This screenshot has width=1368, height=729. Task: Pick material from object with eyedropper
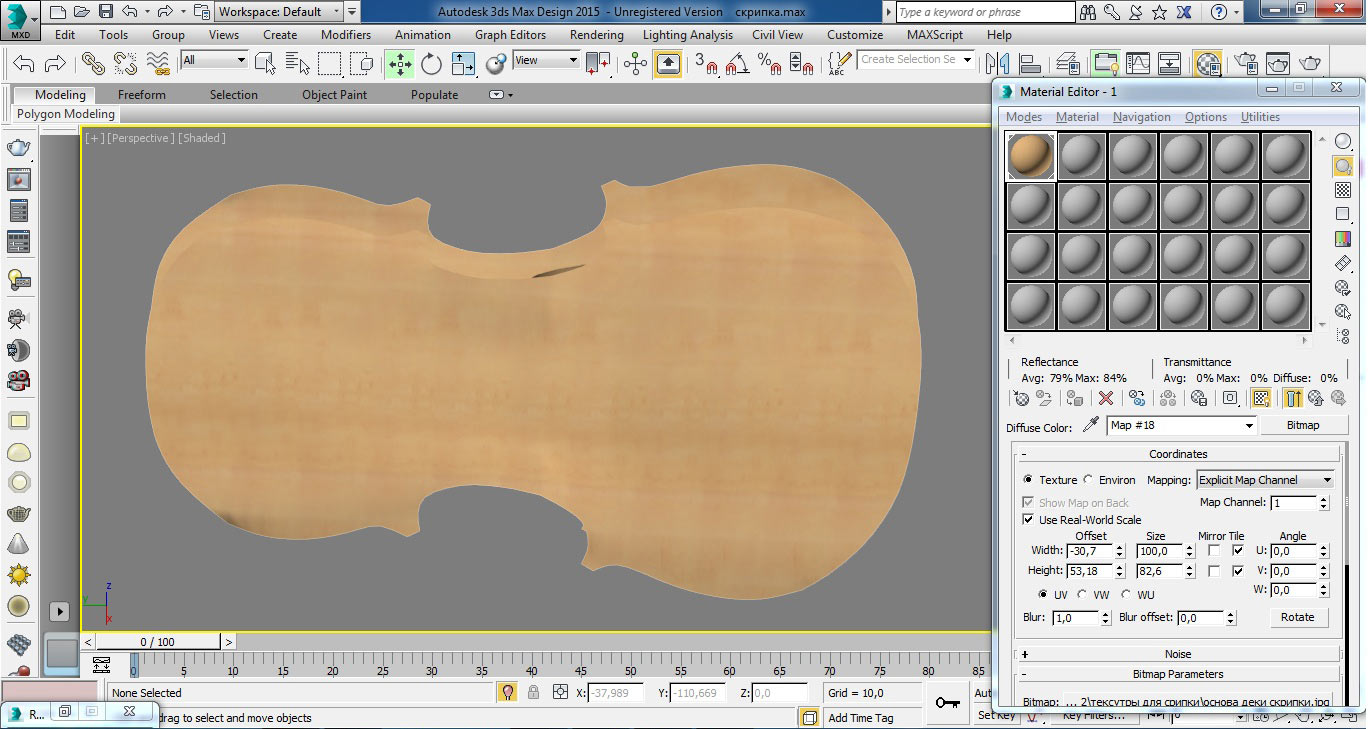1090,425
